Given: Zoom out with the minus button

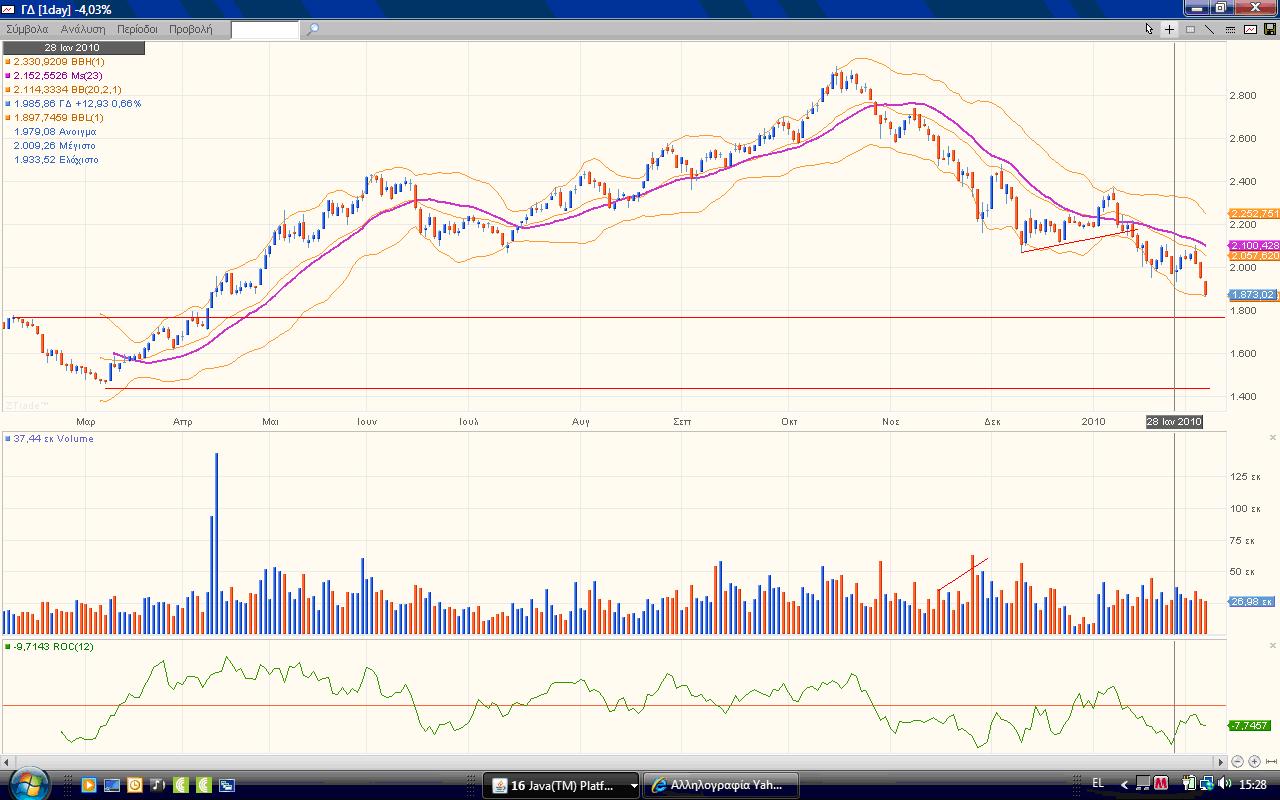Looking at the screenshot, I should coord(1238,762).
